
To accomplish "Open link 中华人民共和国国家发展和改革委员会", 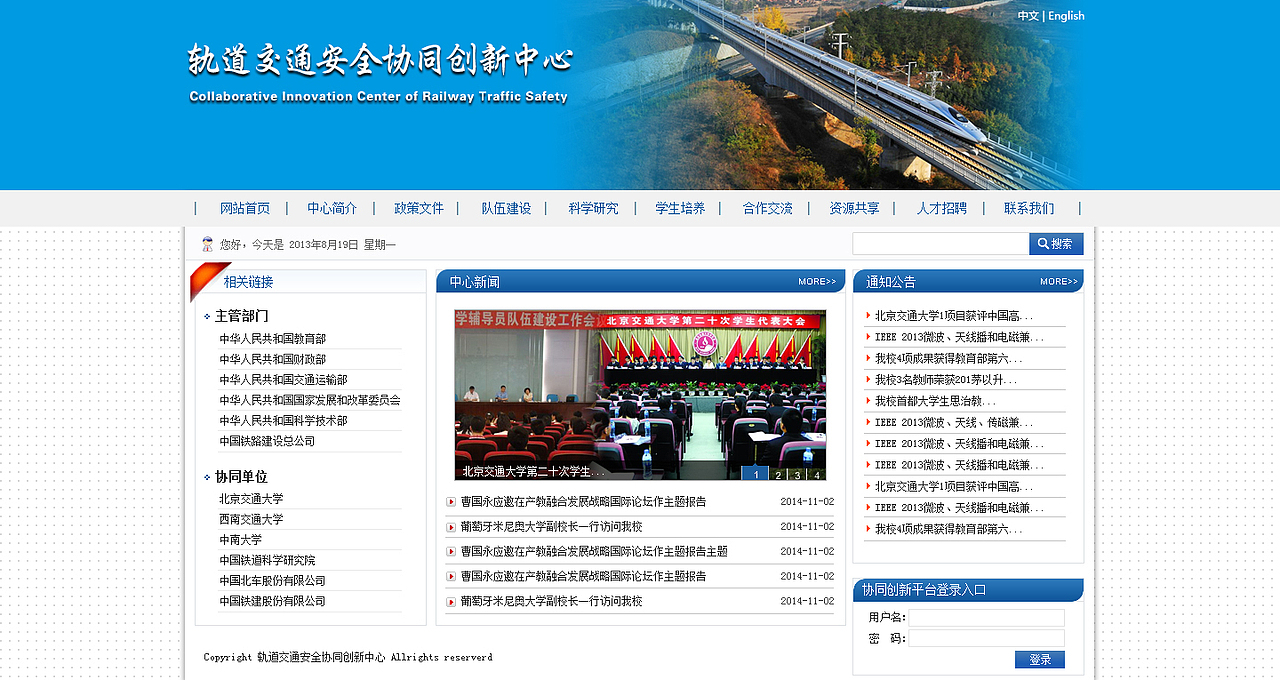I will [310, 400].
